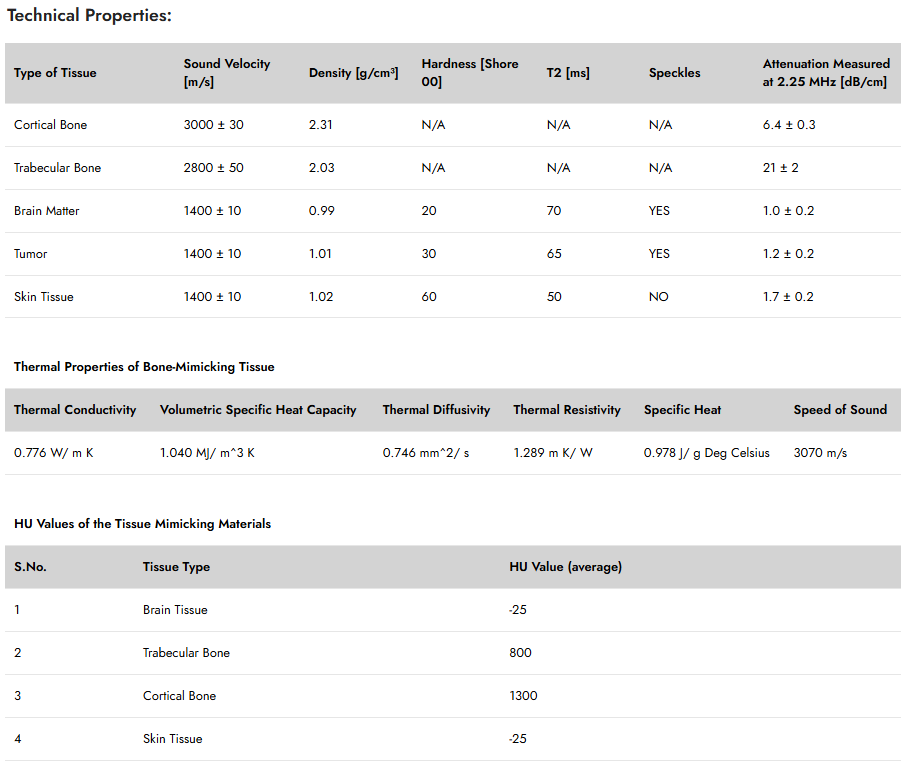This screenshot has height=766, width=904.
Task: Select serial number '3' in HU table
Action: [x=18, y=696]
